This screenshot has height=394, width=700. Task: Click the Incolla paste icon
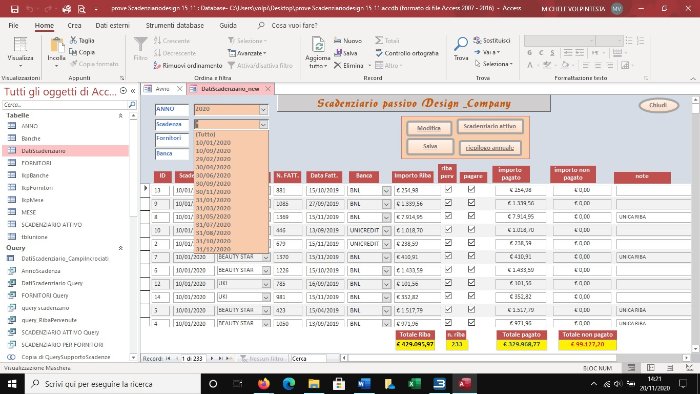[57, 45]
